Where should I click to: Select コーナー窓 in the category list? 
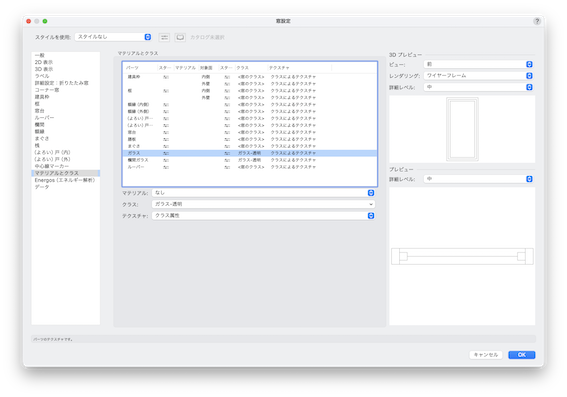click(65, 90)
